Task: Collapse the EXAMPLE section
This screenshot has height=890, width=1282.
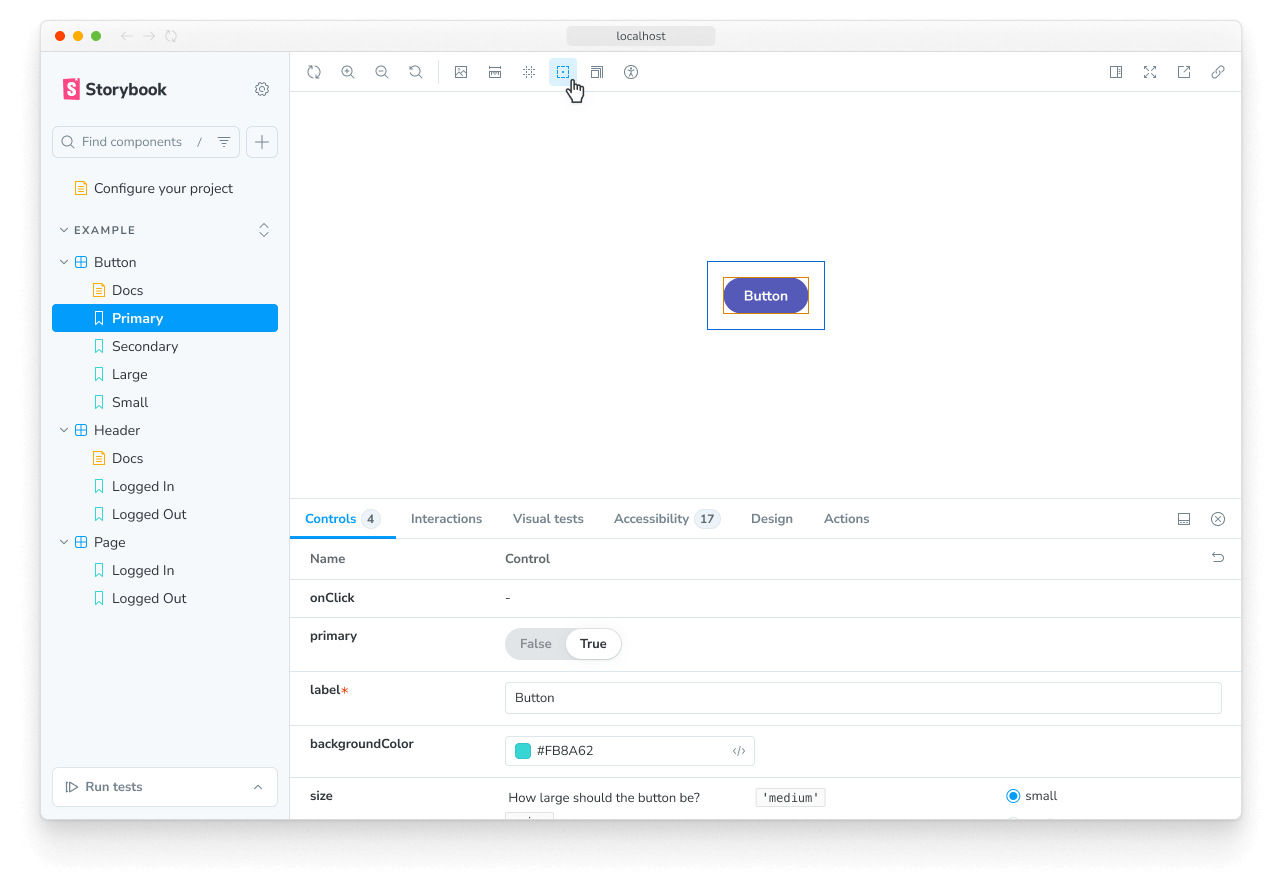Action: [x=63, y=229]
